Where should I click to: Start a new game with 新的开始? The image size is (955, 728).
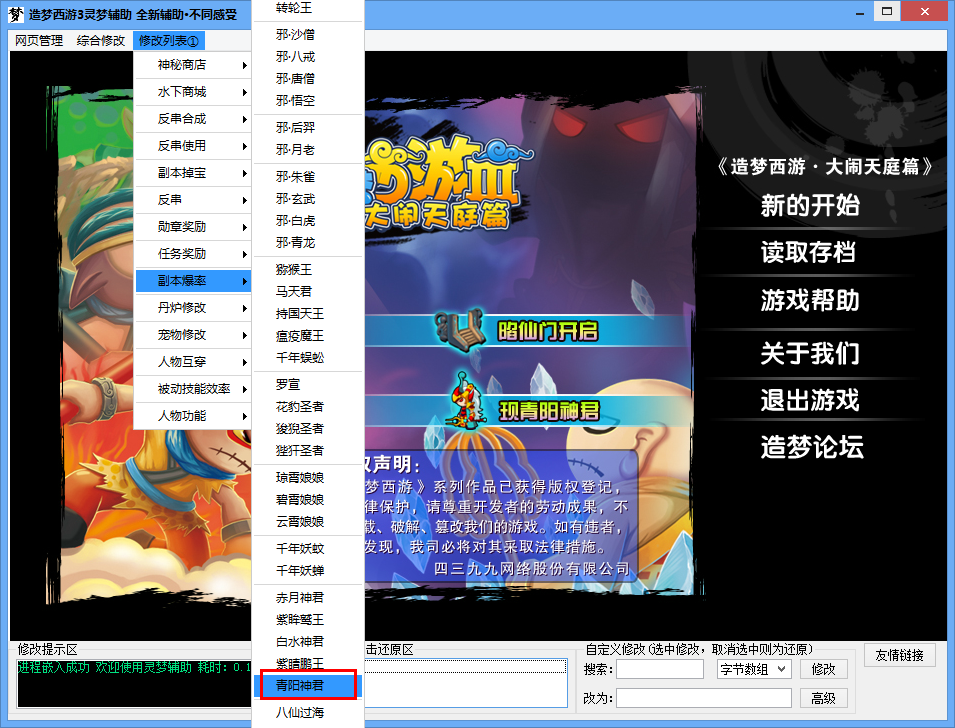[809, 205]
